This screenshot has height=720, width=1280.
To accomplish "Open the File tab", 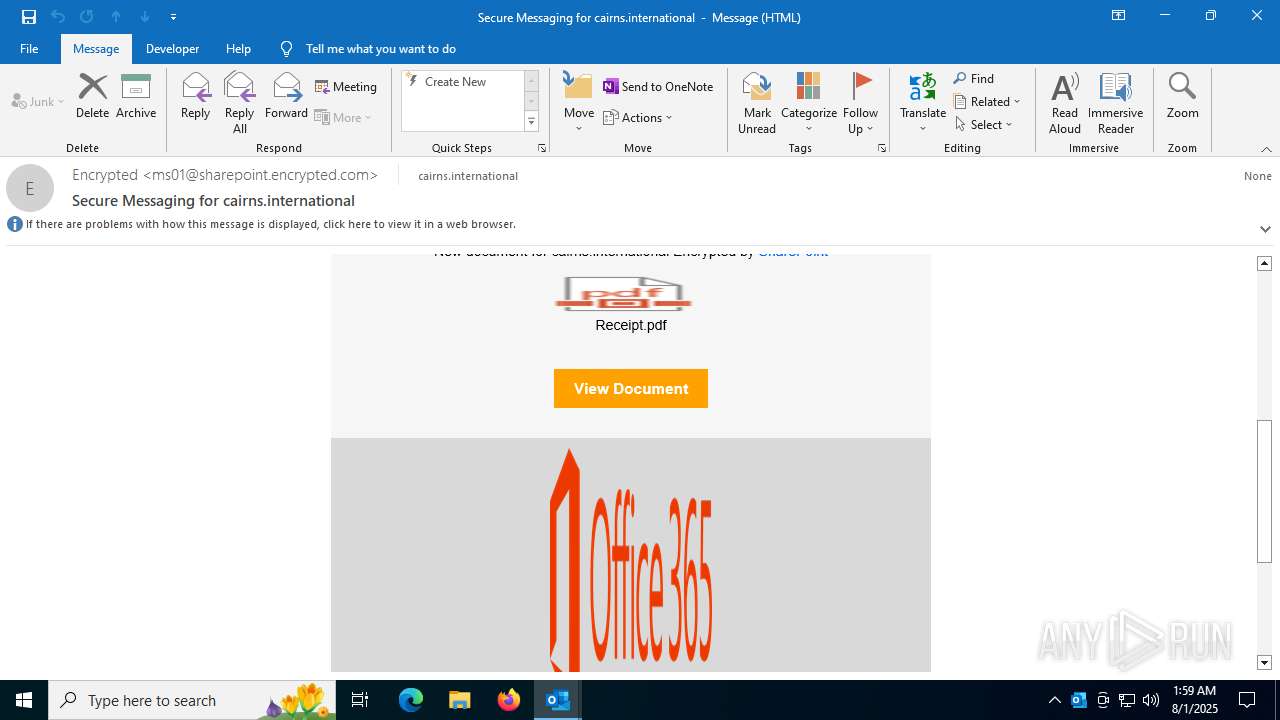I will (x=29, y=48).
